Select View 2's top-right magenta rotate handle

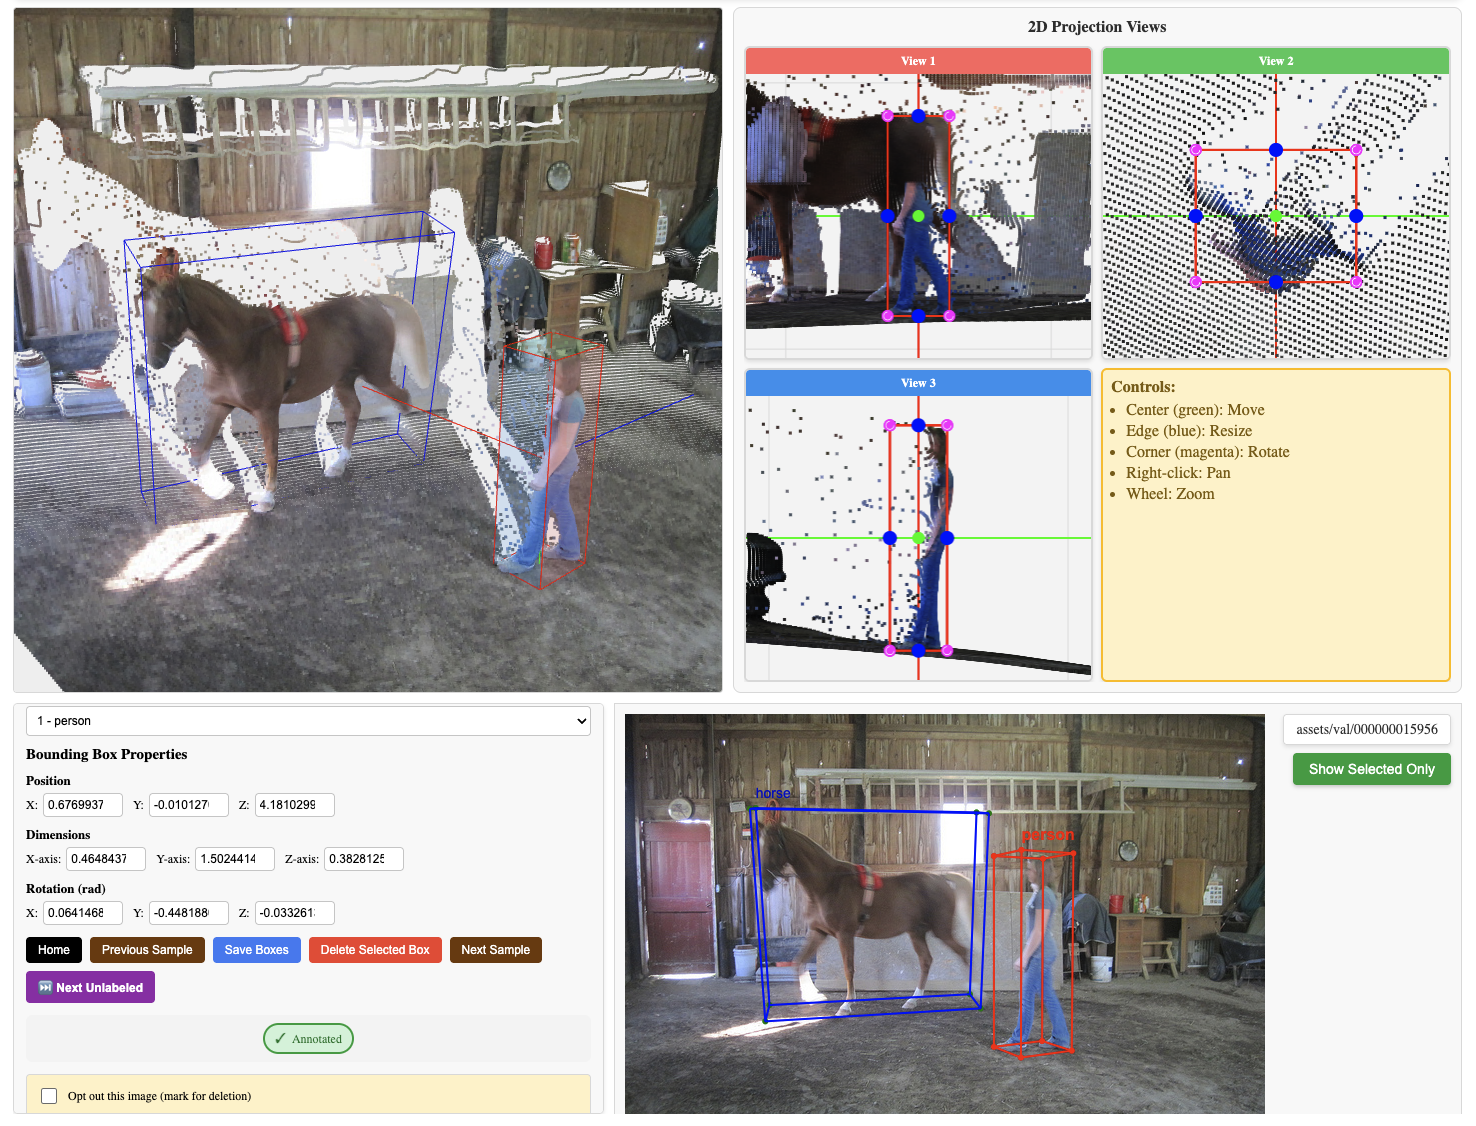coord(1356,150)
